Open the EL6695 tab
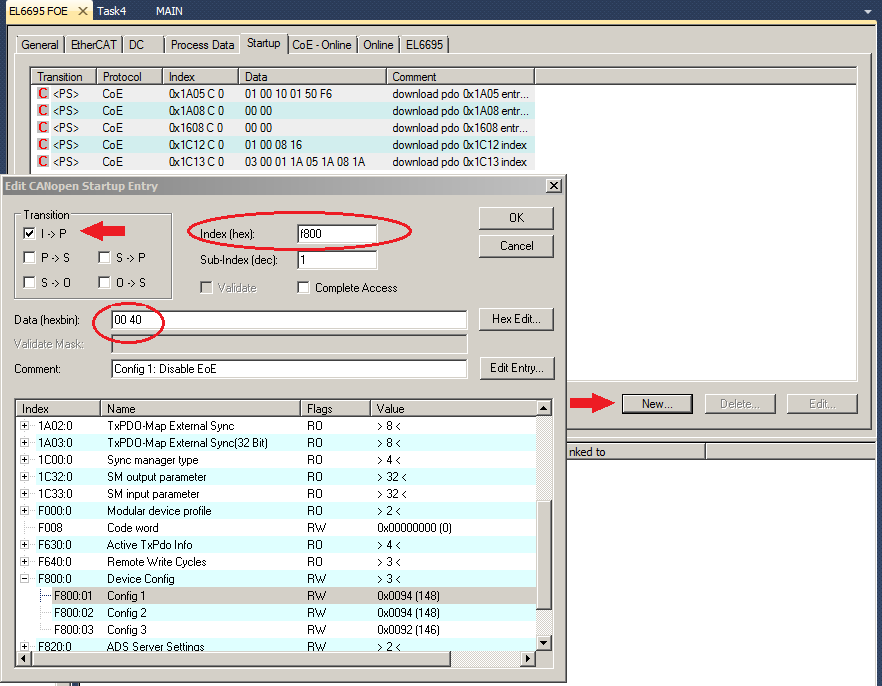 pos(424,45)
